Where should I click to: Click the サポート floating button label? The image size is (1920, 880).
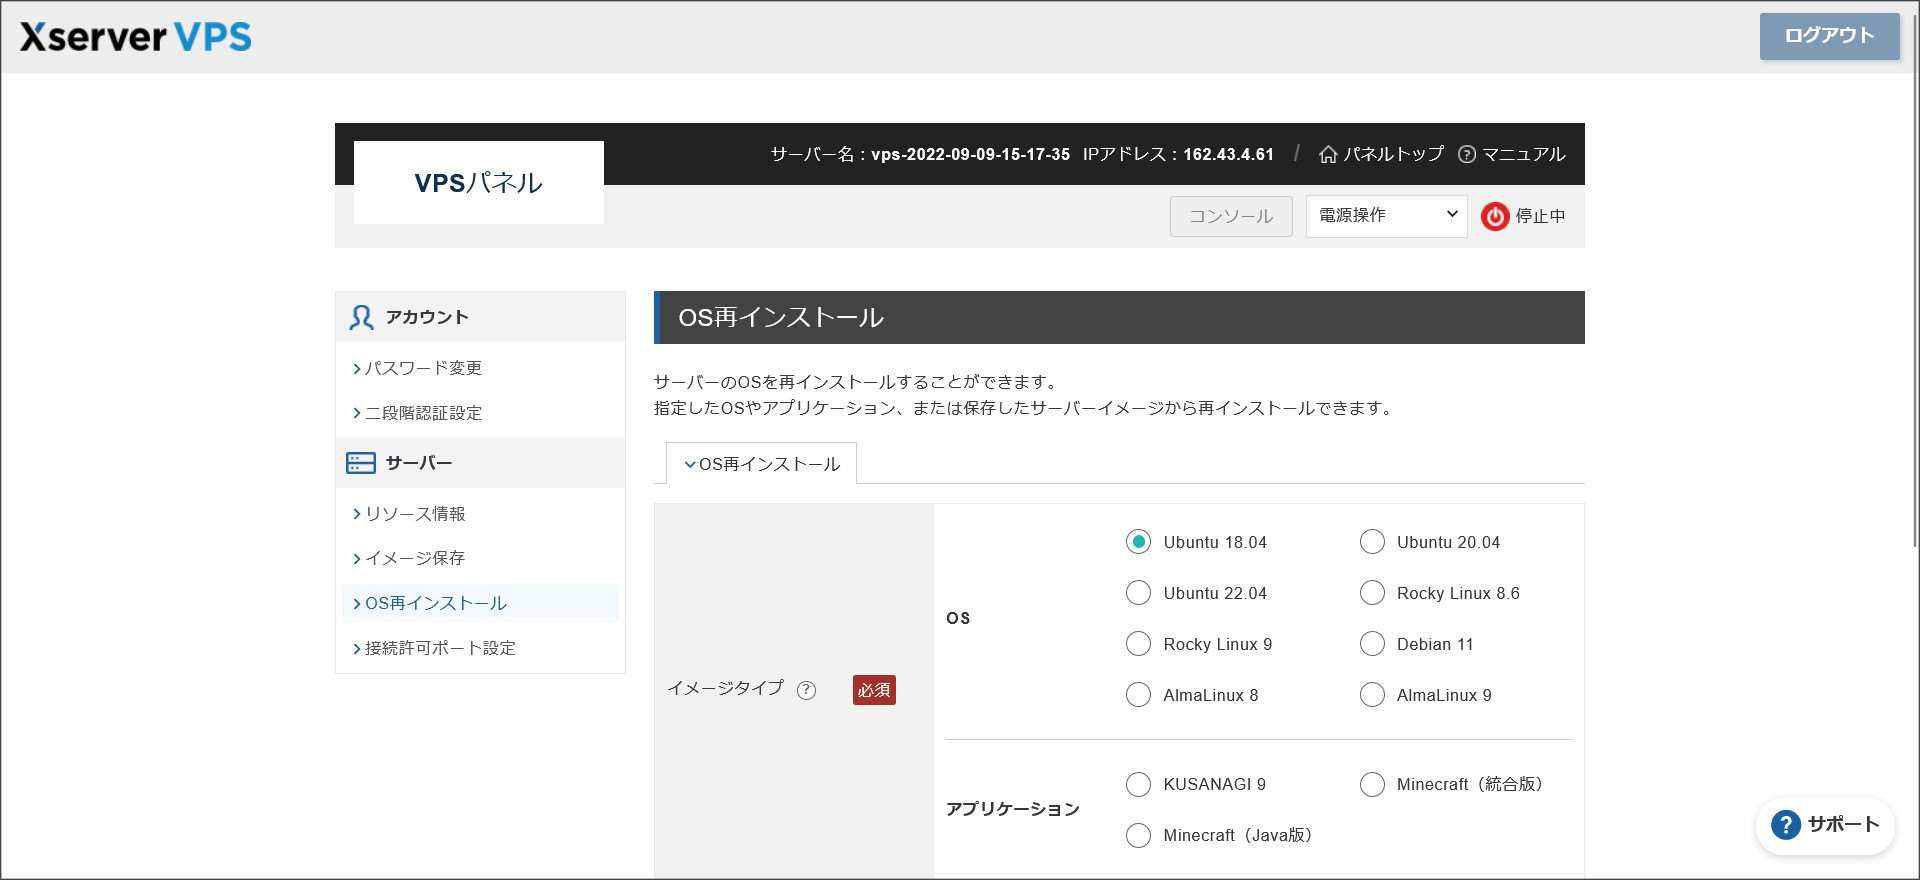1844,824
